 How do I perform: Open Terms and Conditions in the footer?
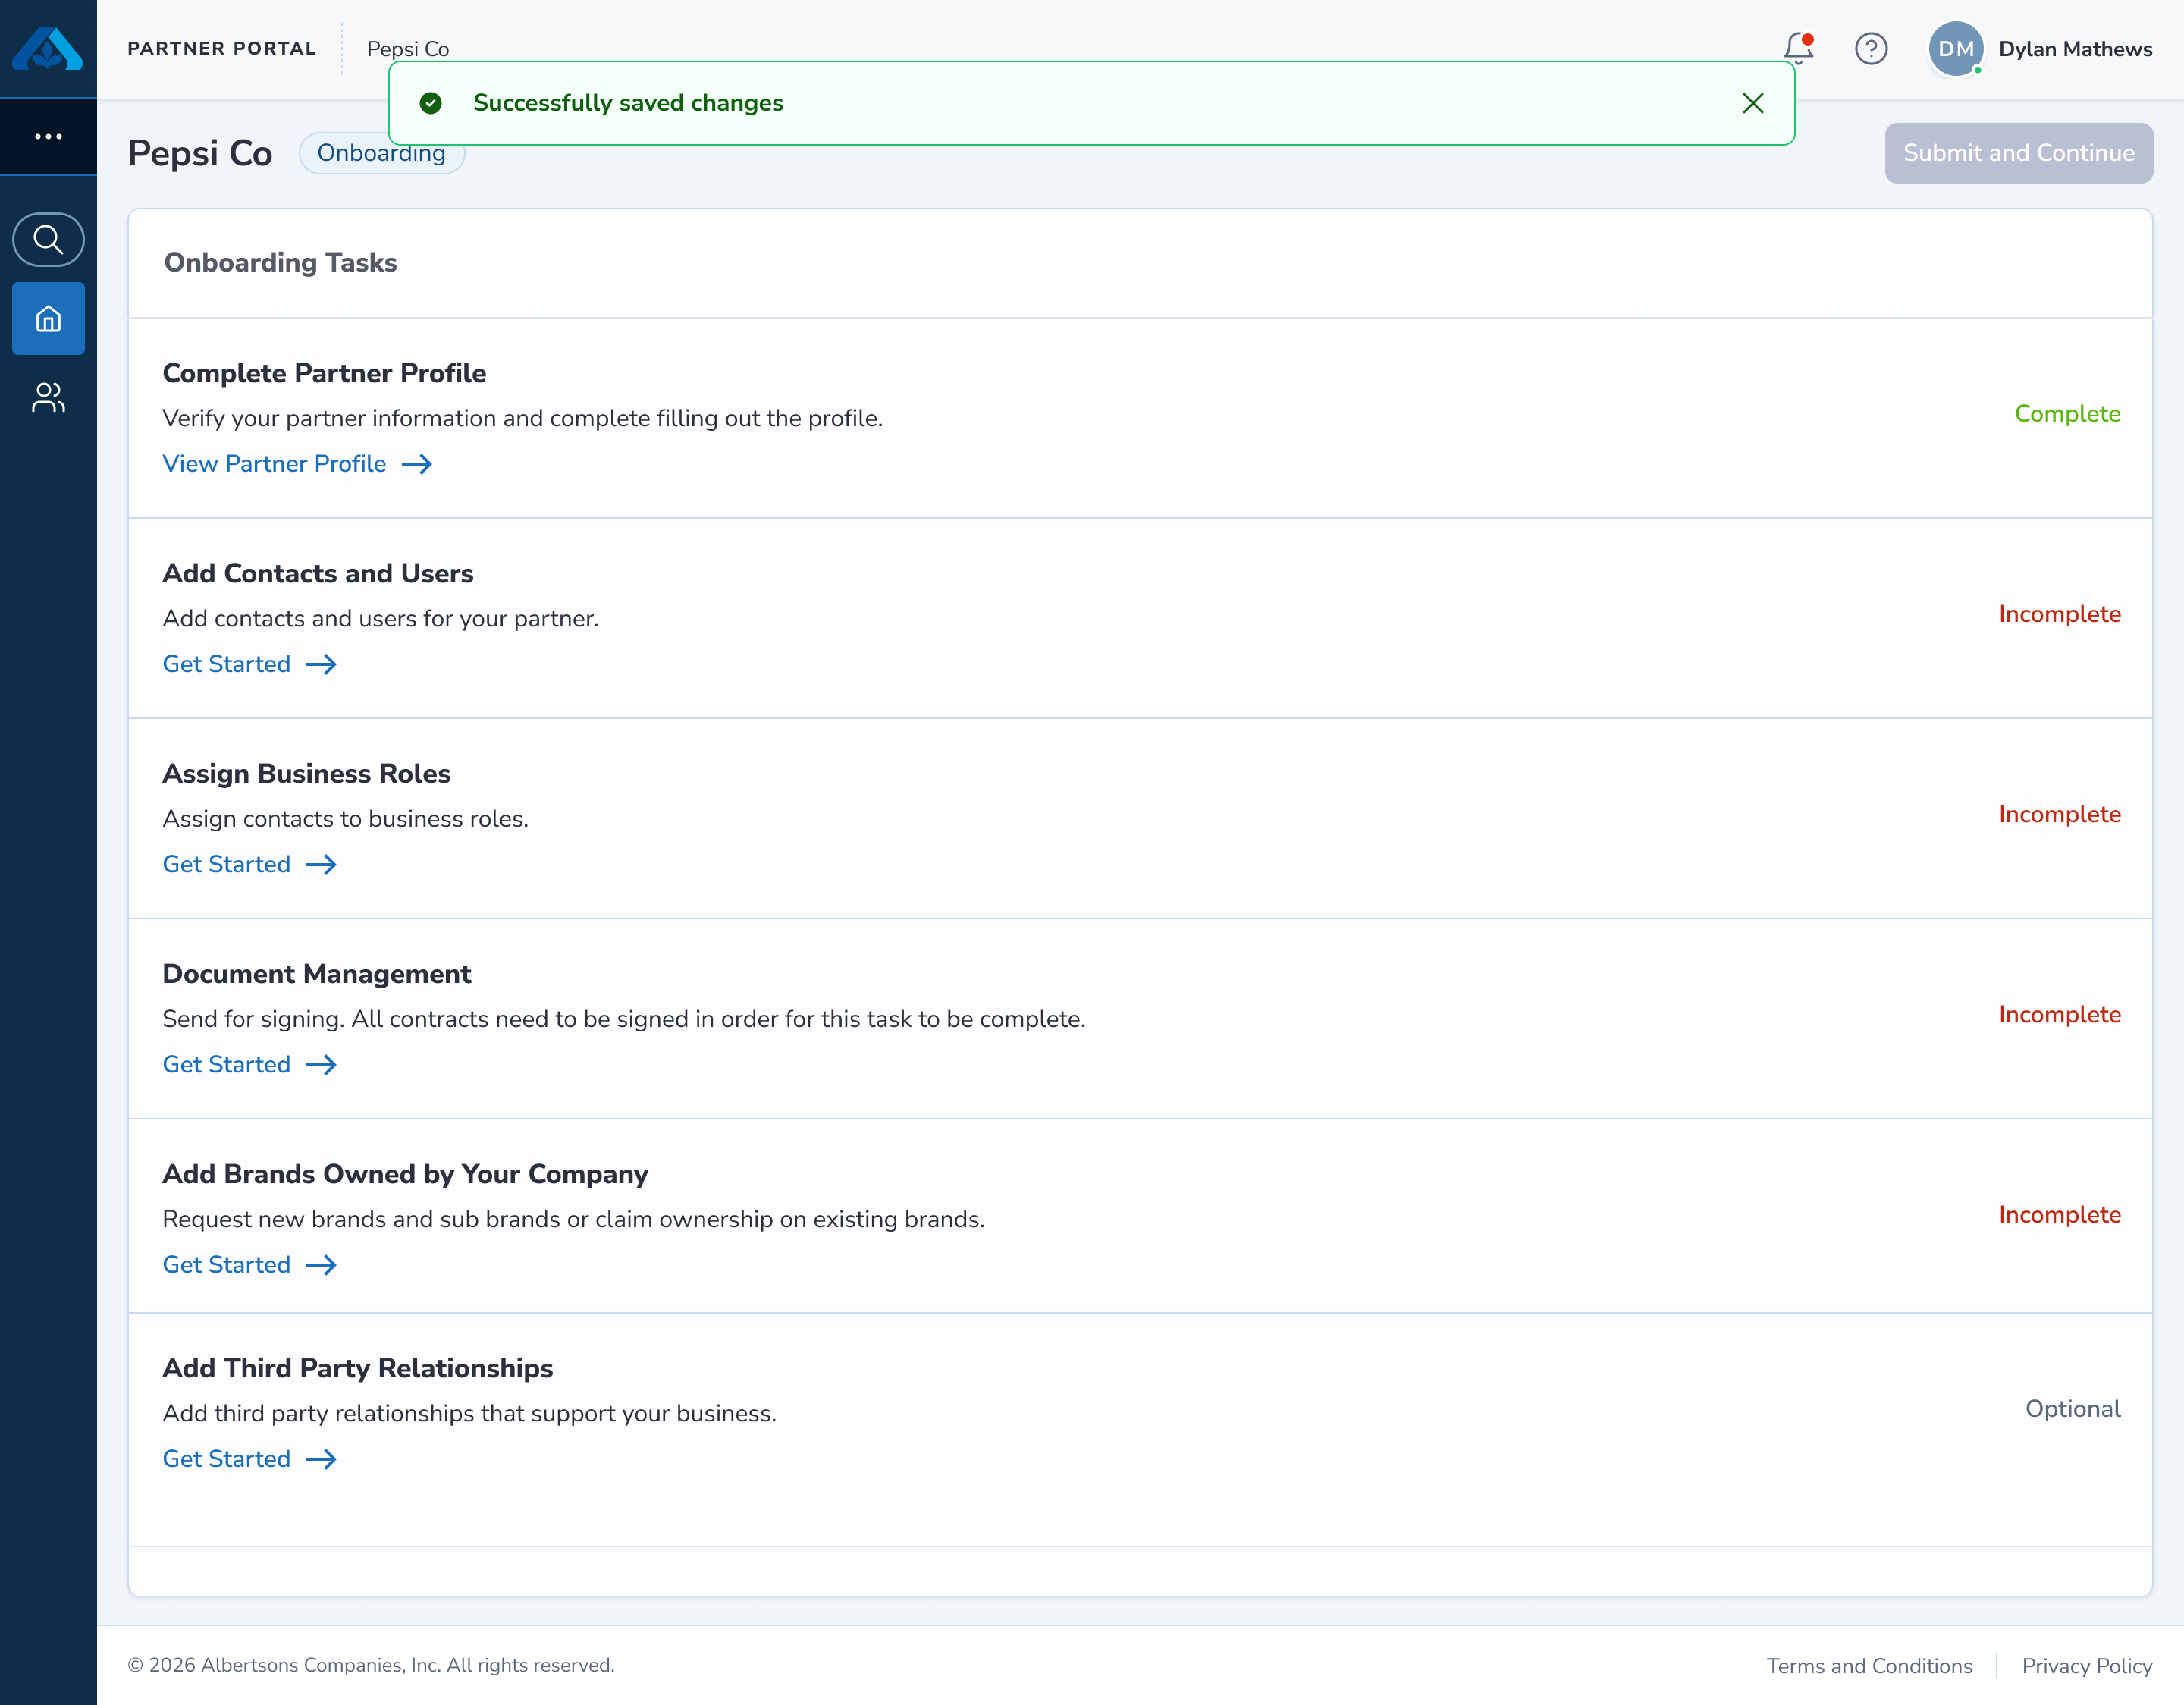[1869, 1666]
